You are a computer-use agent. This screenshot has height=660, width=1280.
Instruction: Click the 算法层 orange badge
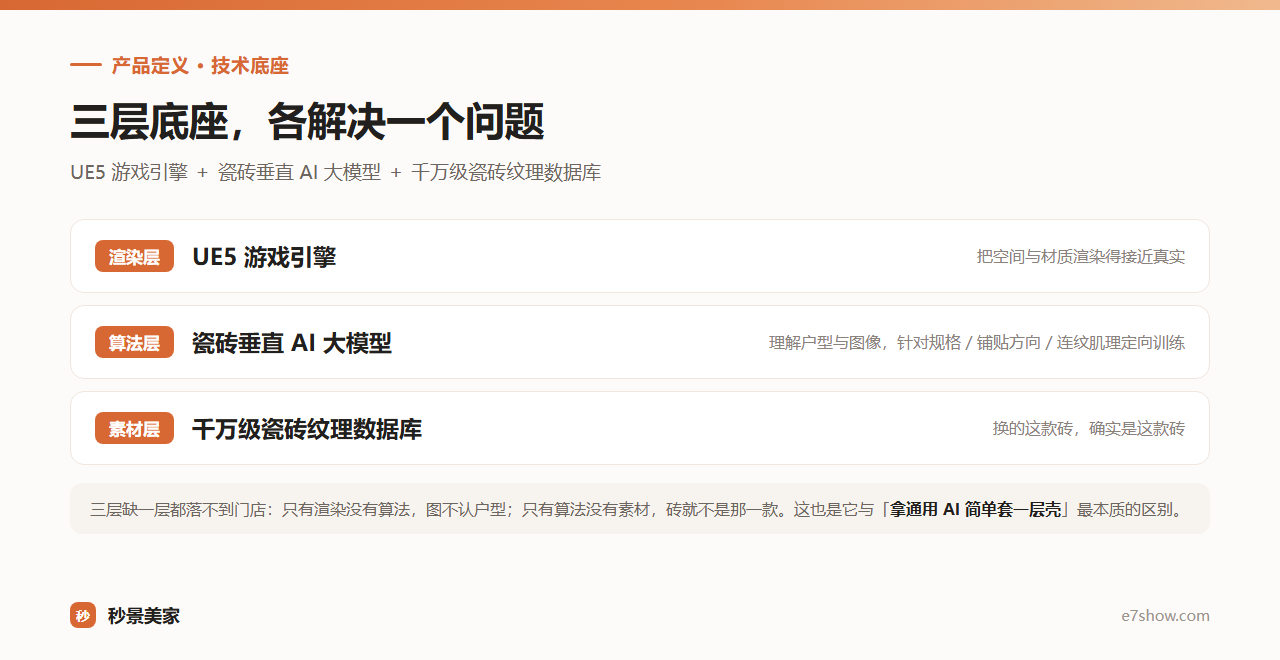pyautogui.click(x=134, y=342)
